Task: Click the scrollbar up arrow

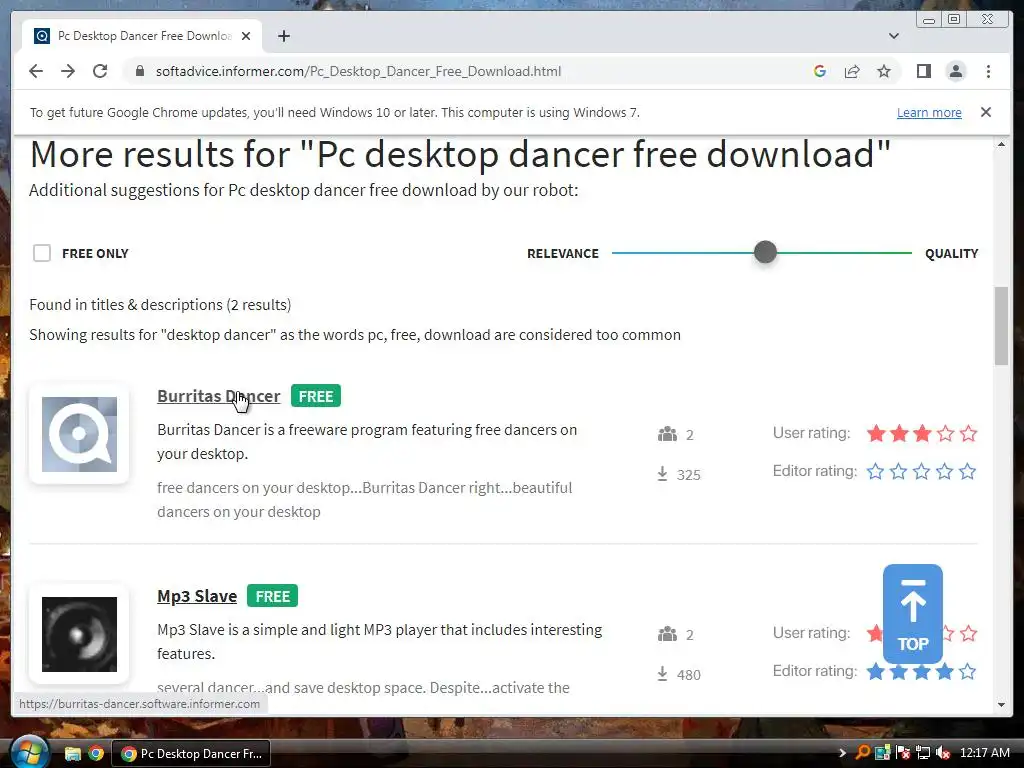Action: (x=1001, y=144)
